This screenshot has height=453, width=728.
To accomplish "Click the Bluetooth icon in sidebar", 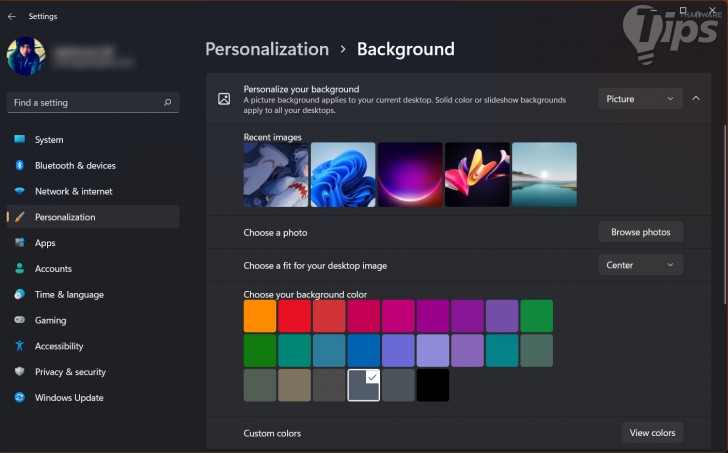I will tap(20, 165).
